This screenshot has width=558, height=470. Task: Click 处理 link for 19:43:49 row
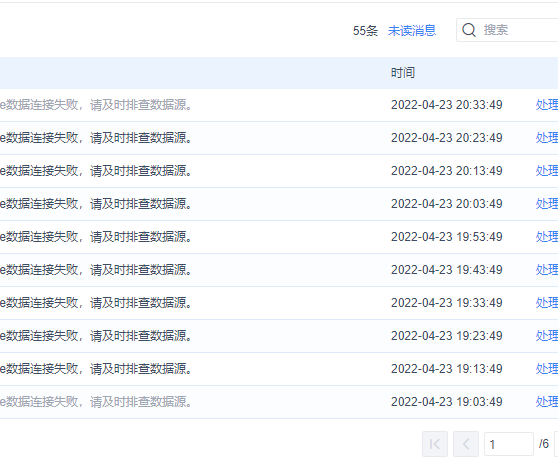(x=547, y=270)
